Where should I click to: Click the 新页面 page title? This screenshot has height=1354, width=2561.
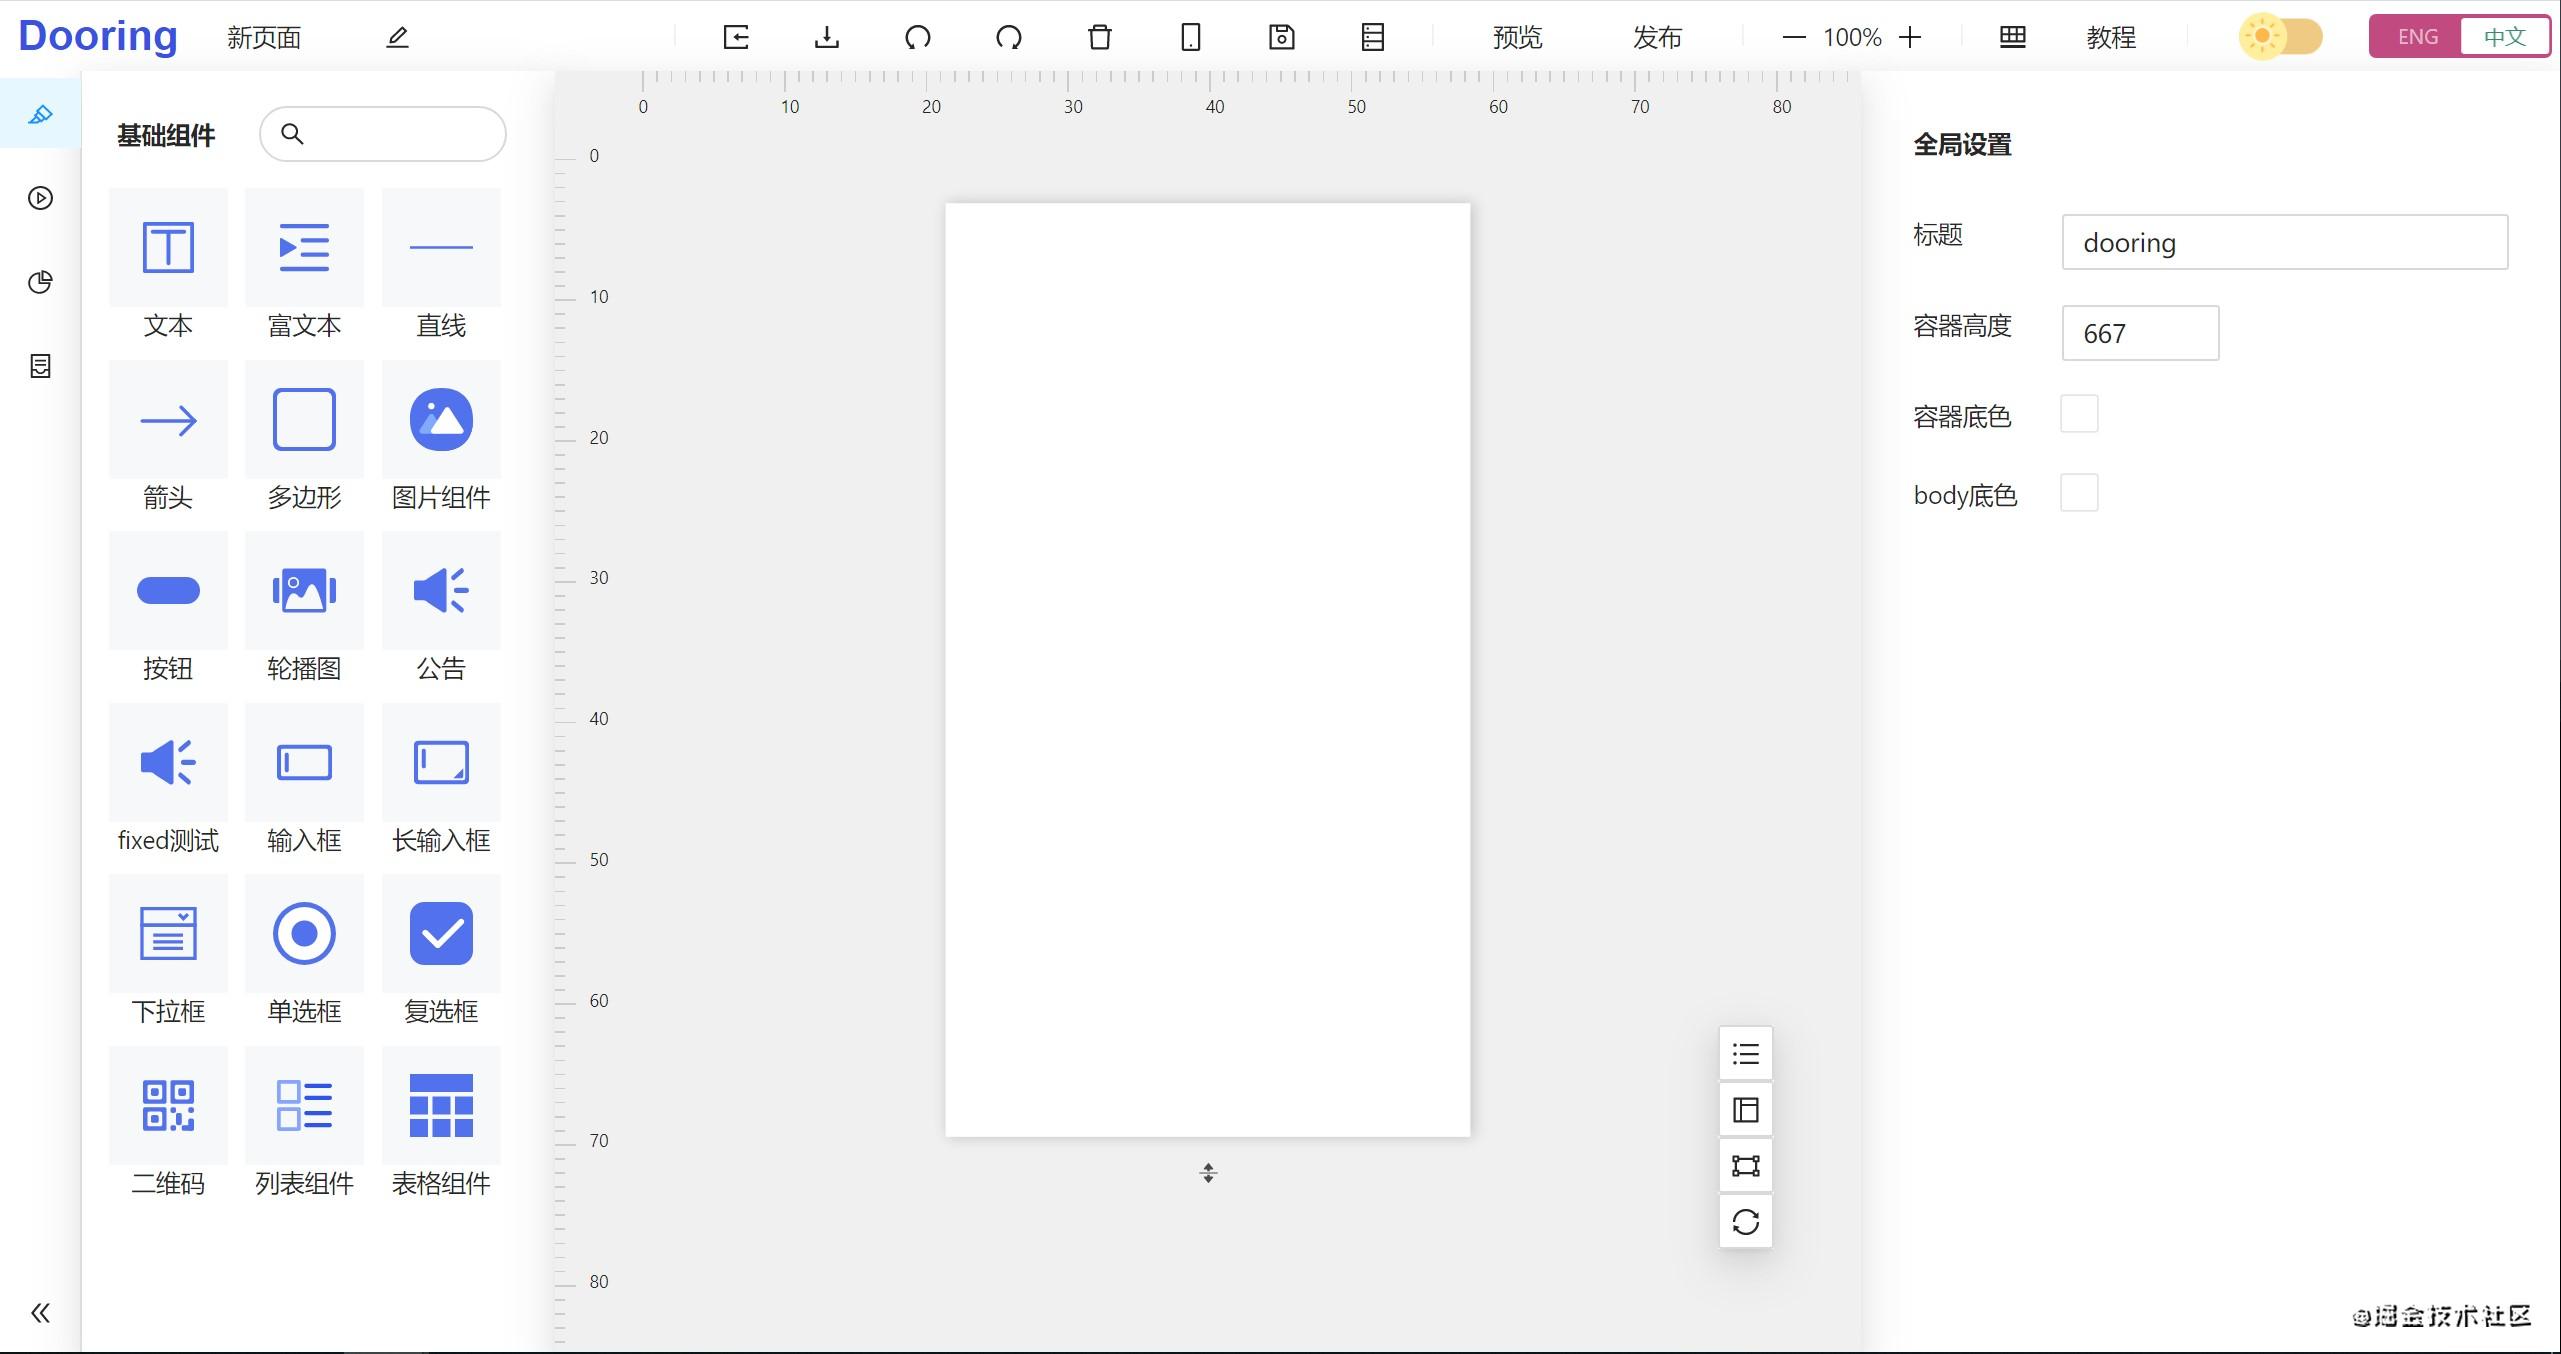(264, 38)
